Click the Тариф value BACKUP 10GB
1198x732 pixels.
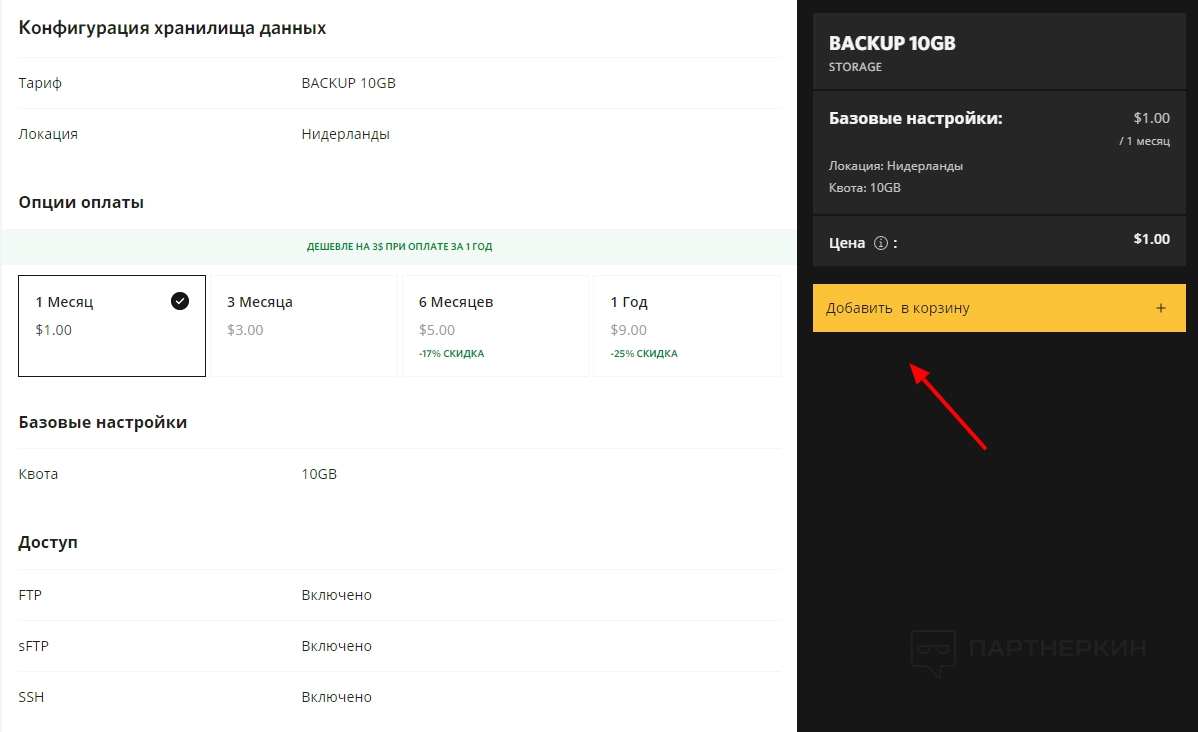pos(348,83)
